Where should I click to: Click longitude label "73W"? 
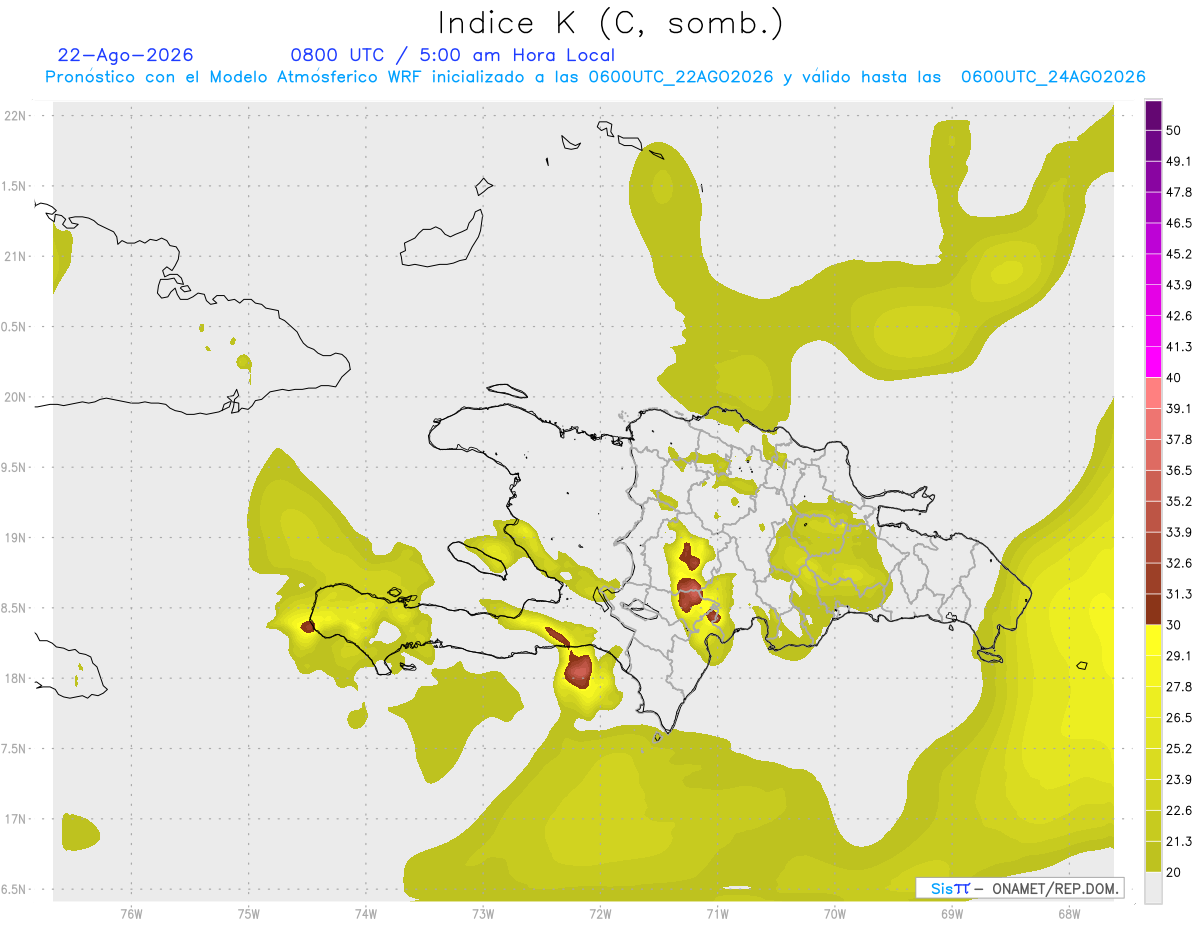[x=483, y=913]
